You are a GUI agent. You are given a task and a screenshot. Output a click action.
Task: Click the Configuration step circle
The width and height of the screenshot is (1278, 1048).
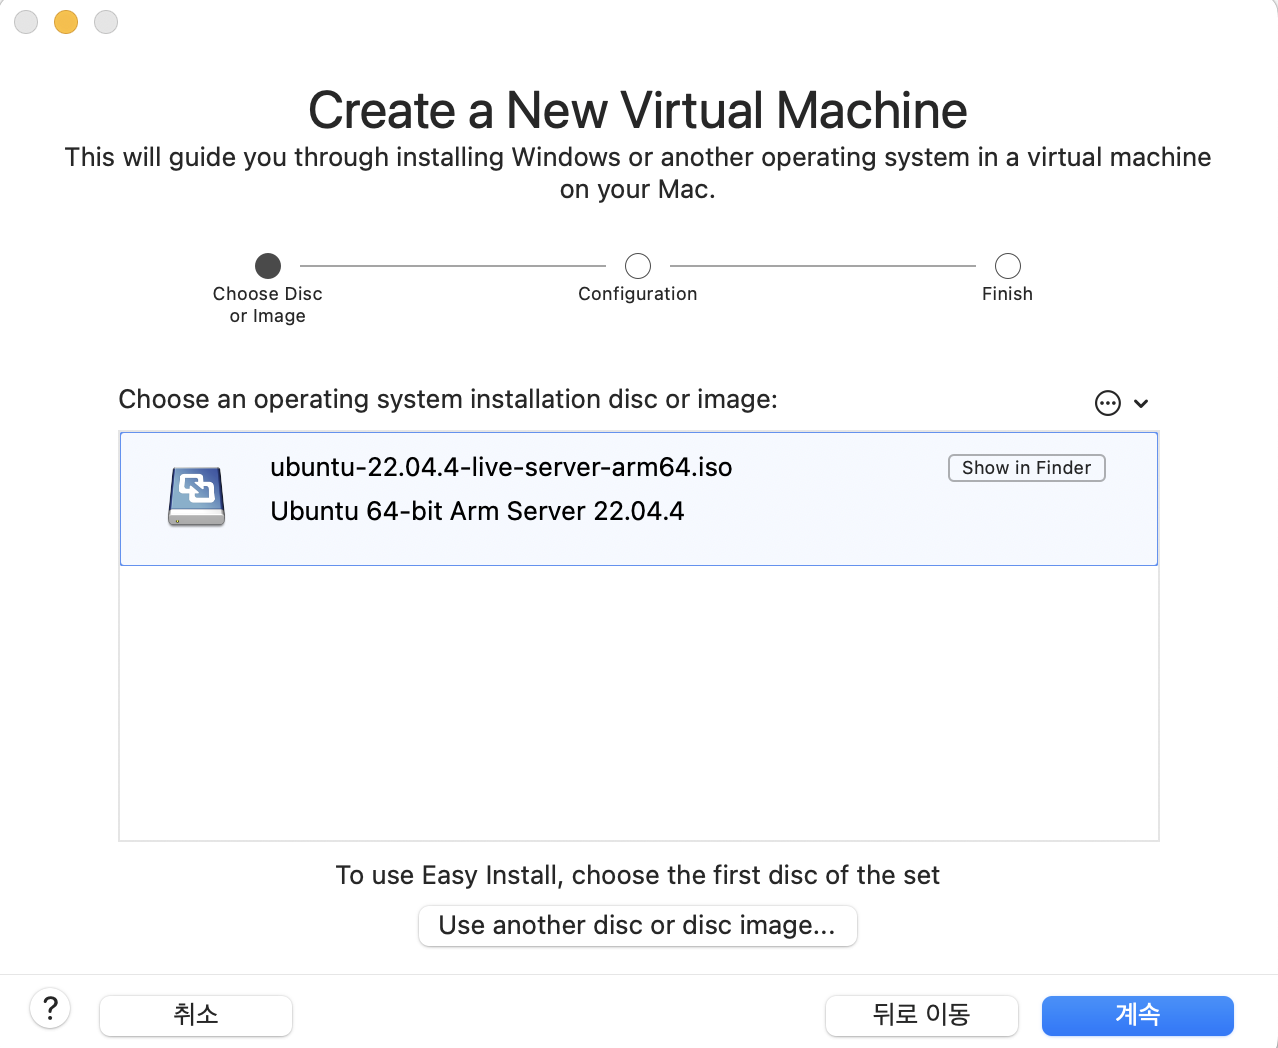[638, 266]
